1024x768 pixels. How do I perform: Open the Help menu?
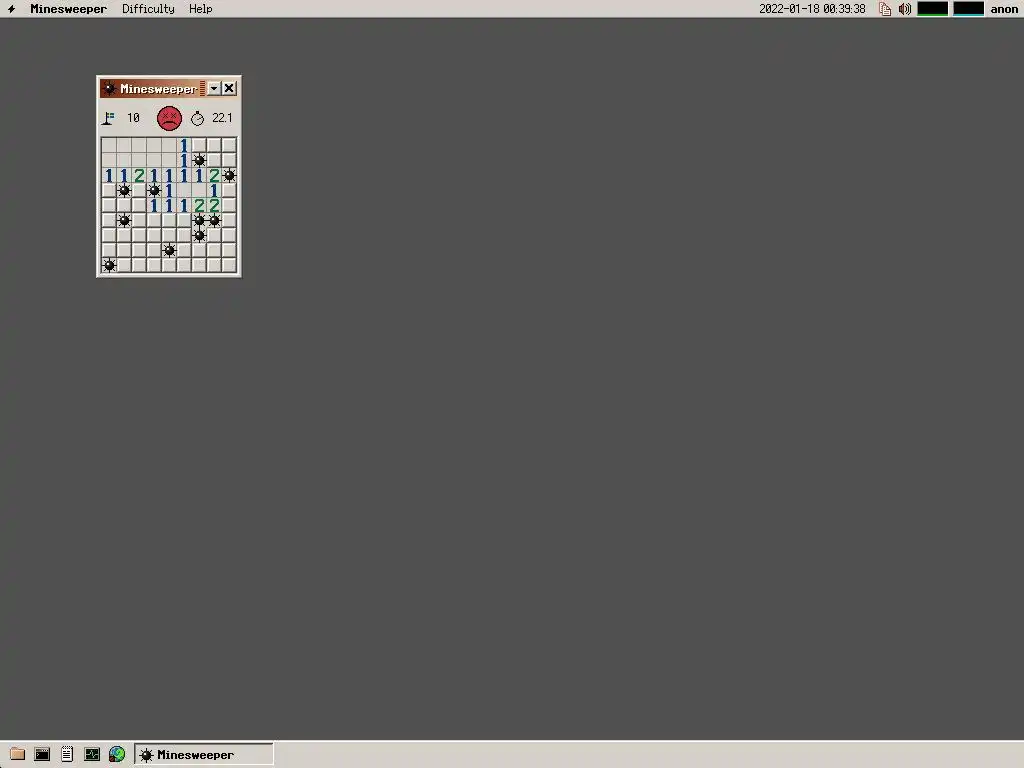200,8
